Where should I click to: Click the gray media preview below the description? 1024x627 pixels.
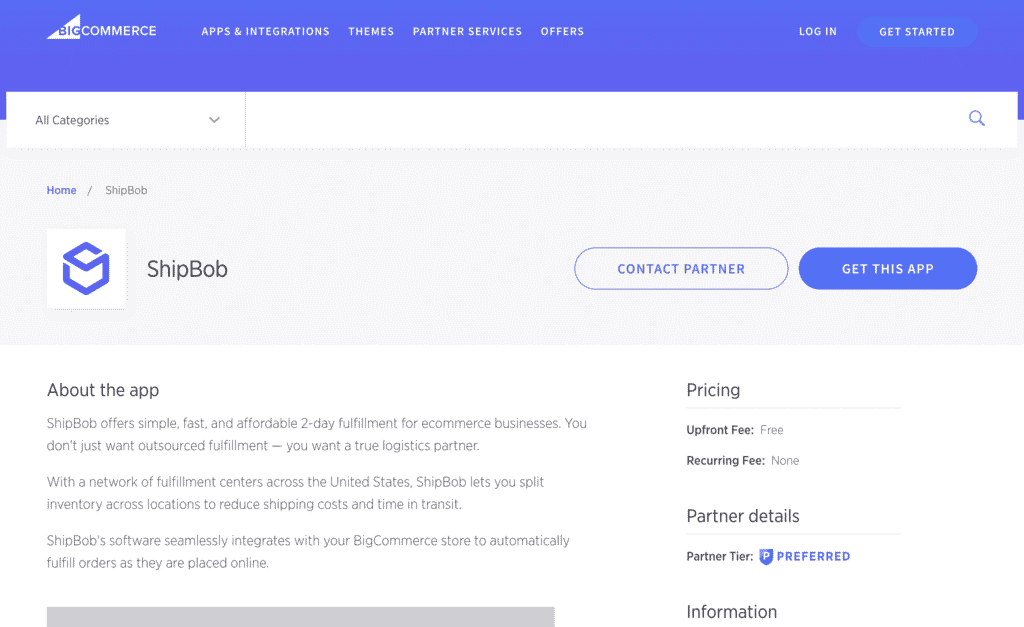click(300, 616)
